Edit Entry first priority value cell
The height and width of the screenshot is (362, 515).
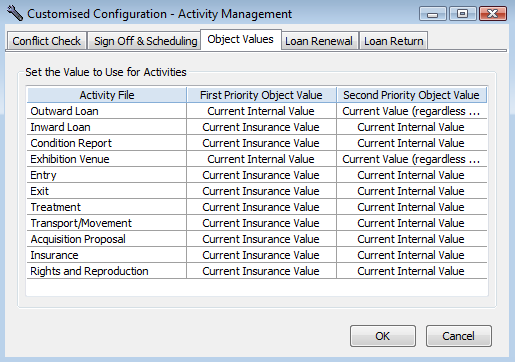[x=261, y=175]
